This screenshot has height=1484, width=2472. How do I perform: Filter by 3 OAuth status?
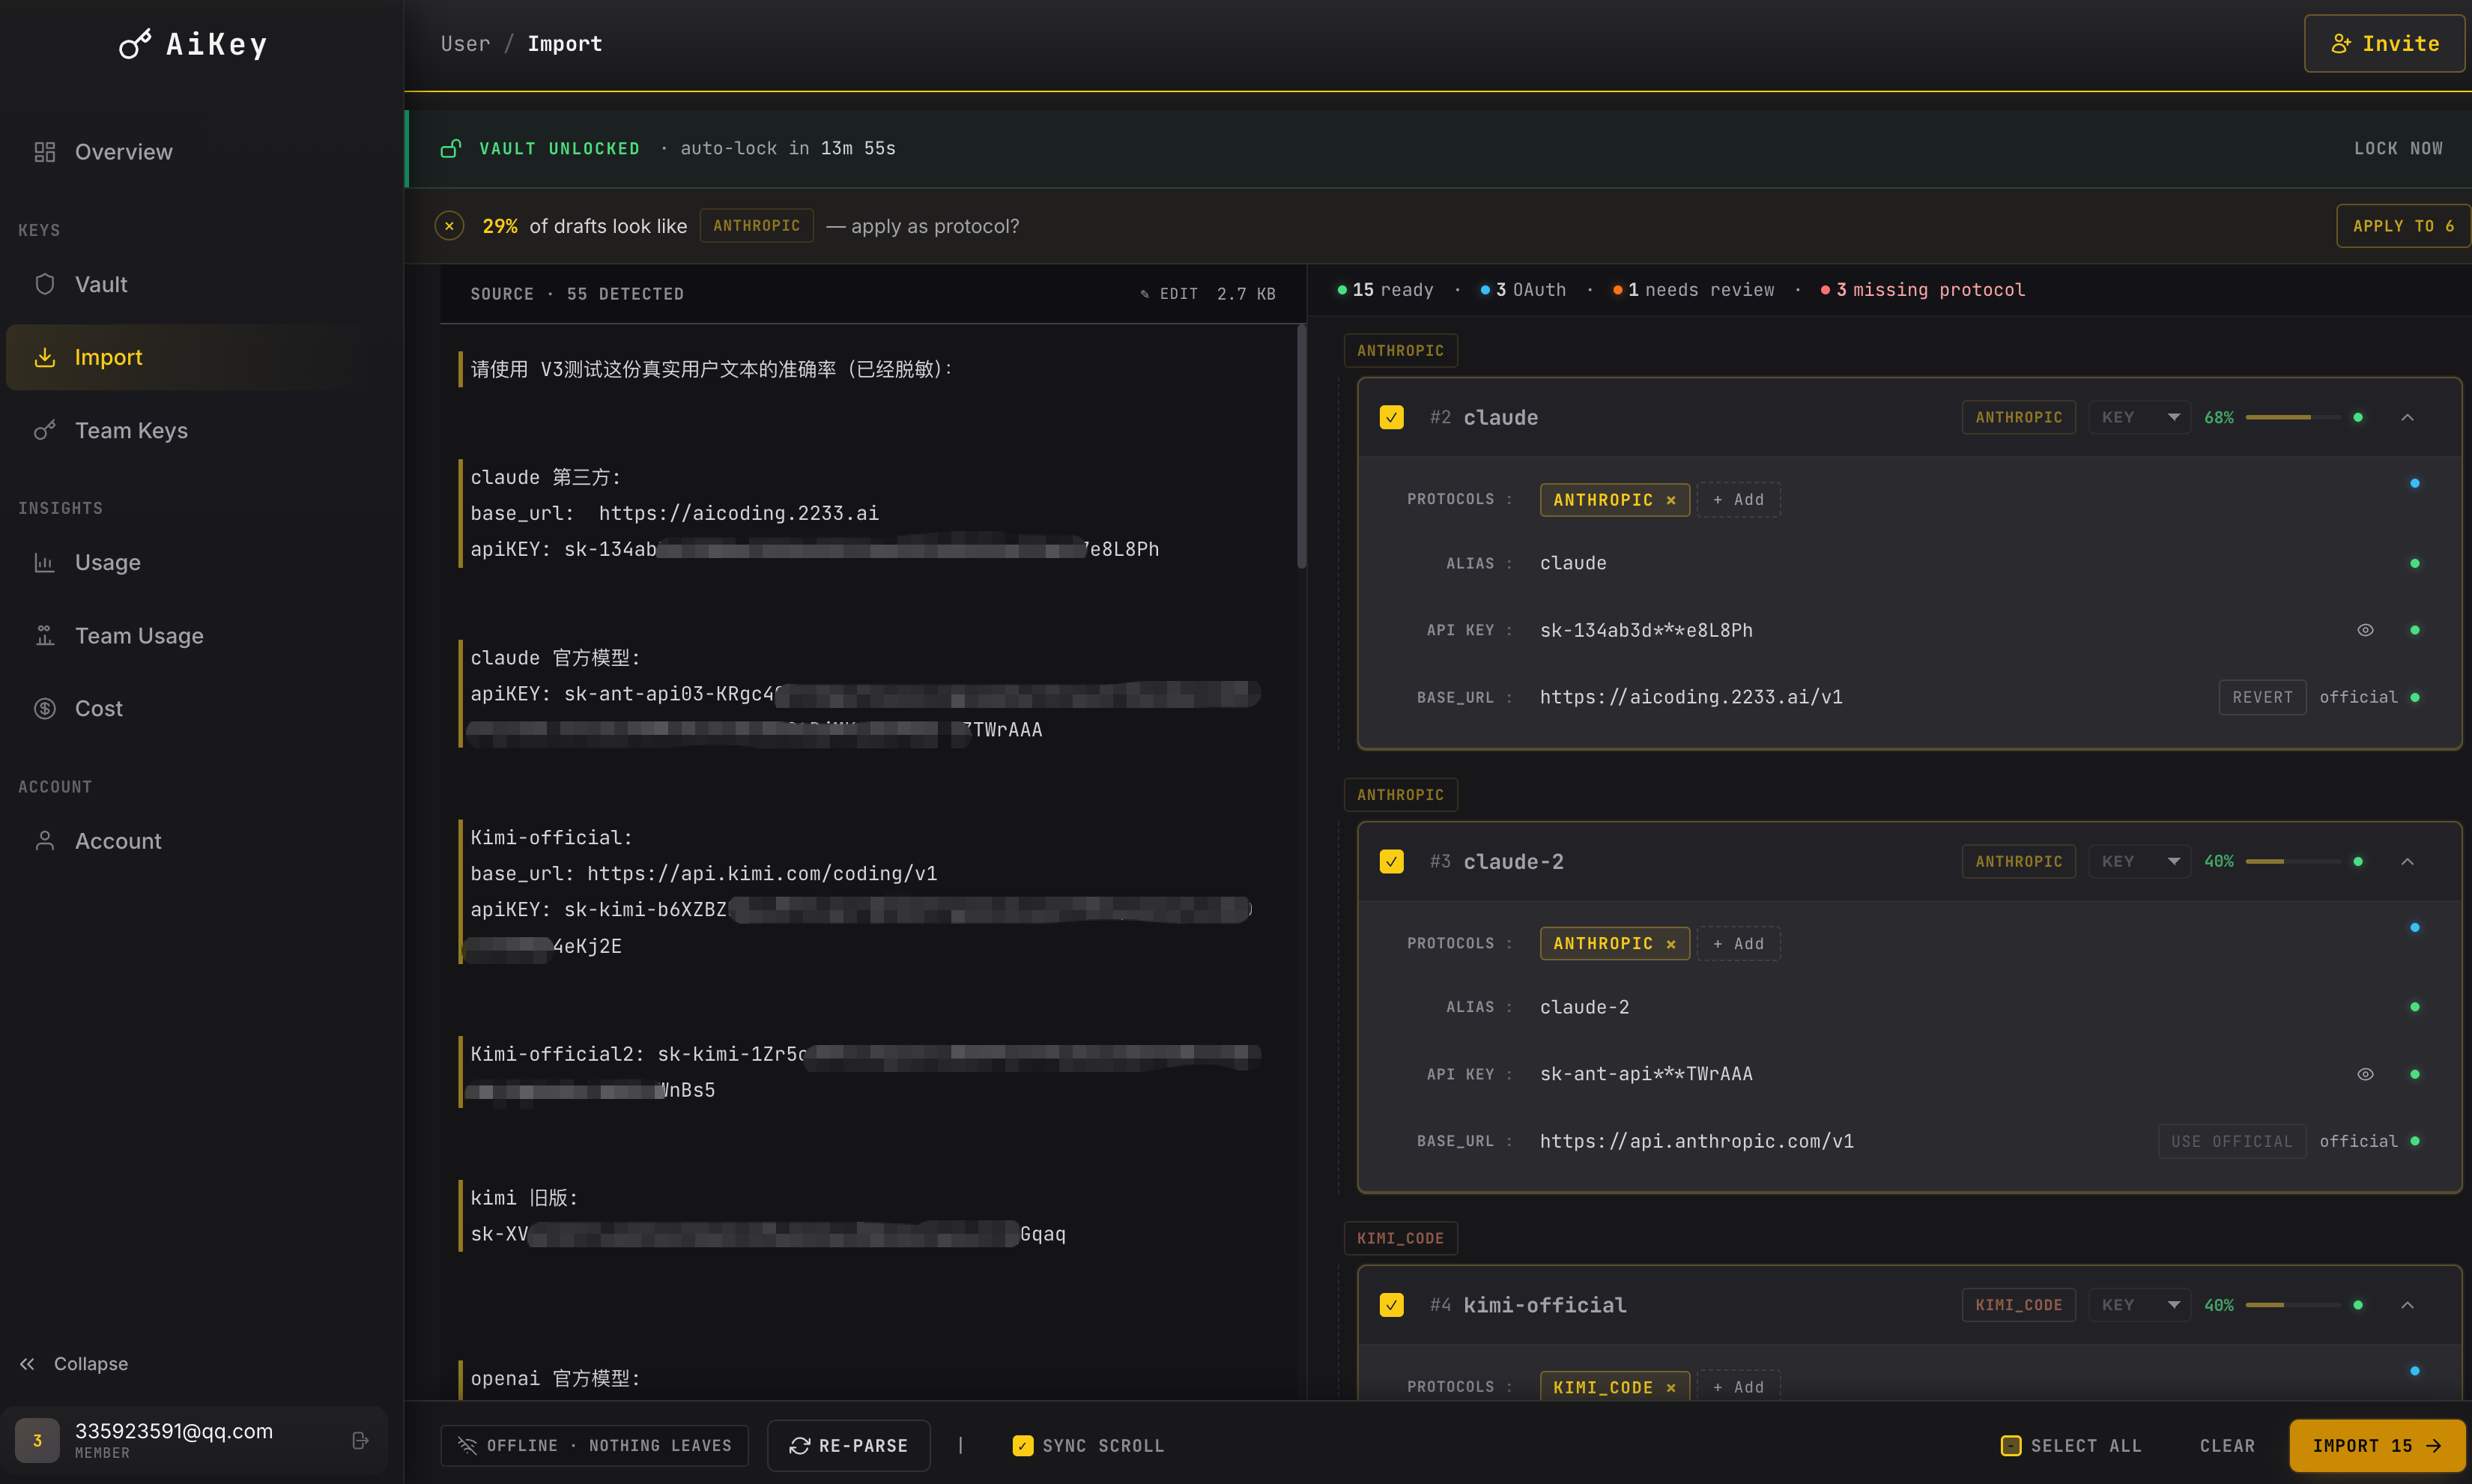tap(1524, 290)
